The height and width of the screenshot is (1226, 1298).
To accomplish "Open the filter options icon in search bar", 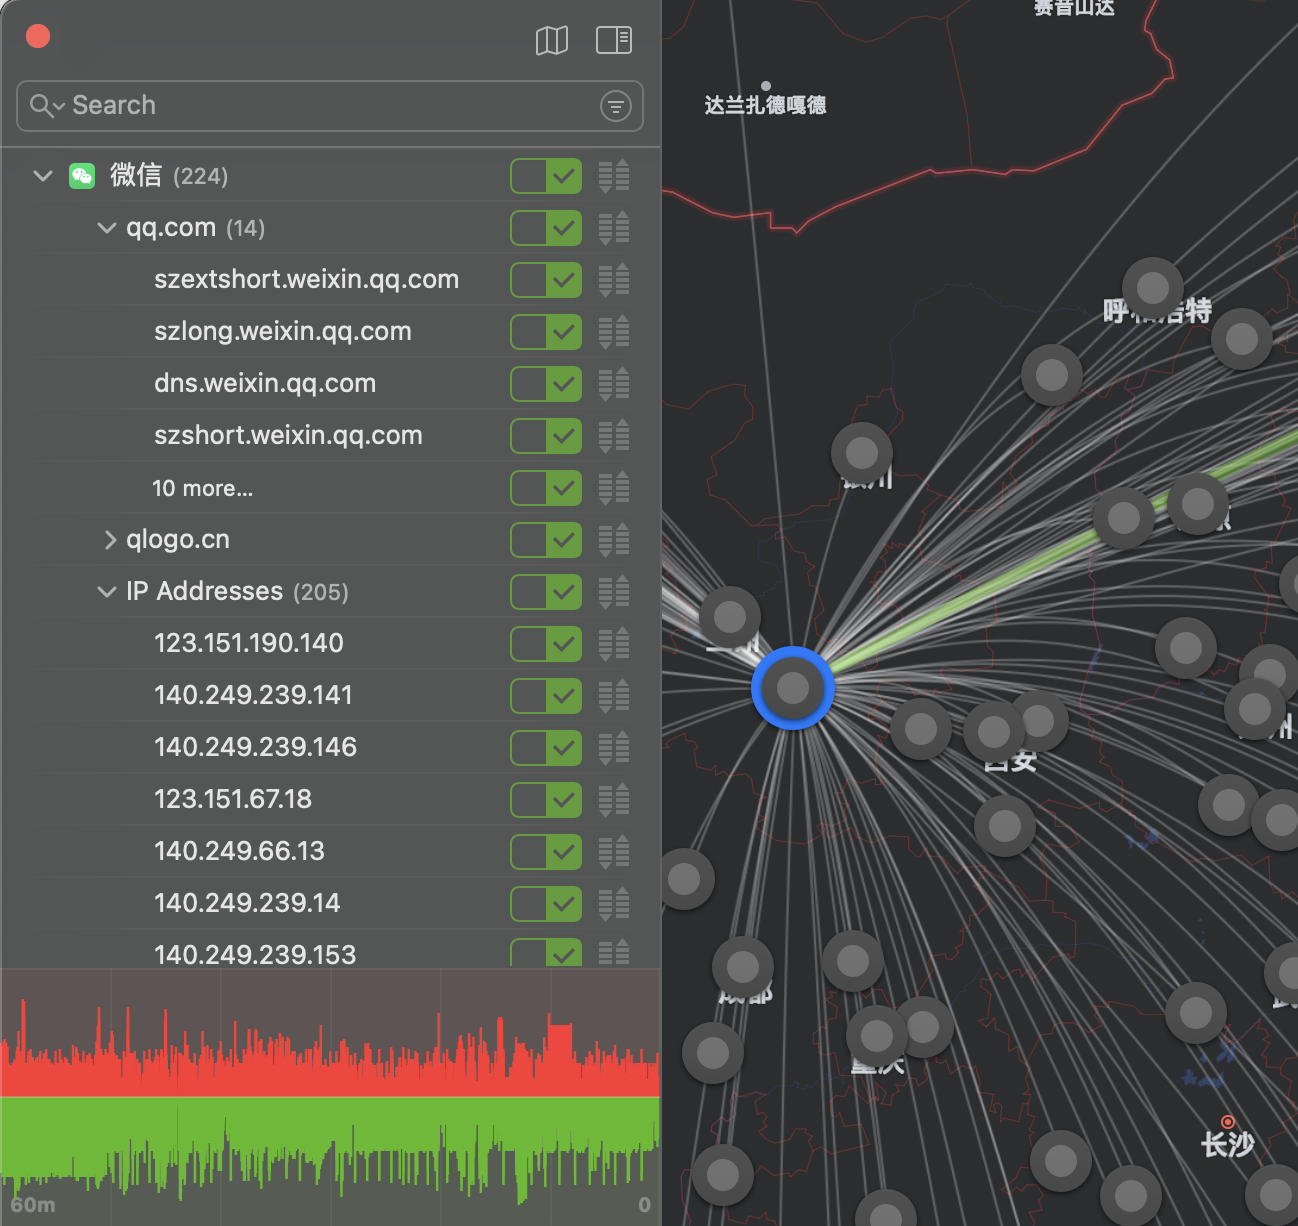I will (x=616, y=106).
